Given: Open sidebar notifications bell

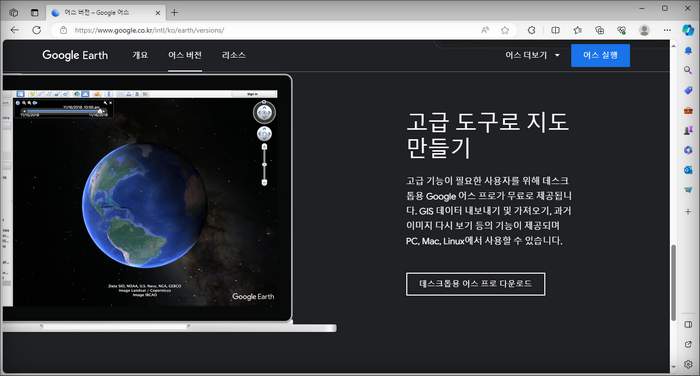Looking at the screenshot, I should [x=688, y=51].
